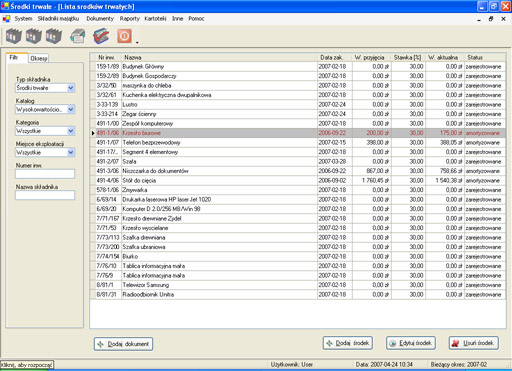
Task: Select the Drukarka laserowa HP row
Action: [x=298, y=200]
